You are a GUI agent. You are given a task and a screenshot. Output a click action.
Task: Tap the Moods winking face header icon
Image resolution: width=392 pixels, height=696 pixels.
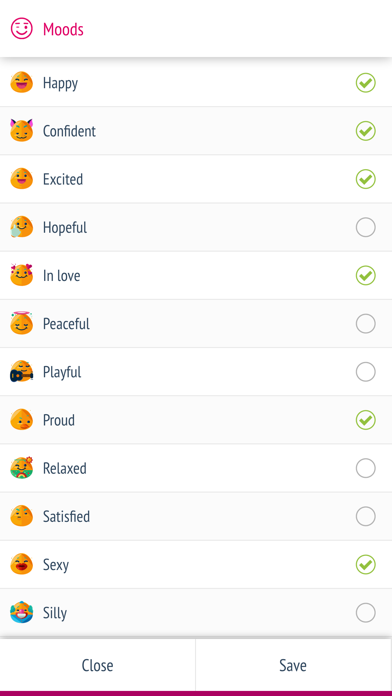point(22,29)
